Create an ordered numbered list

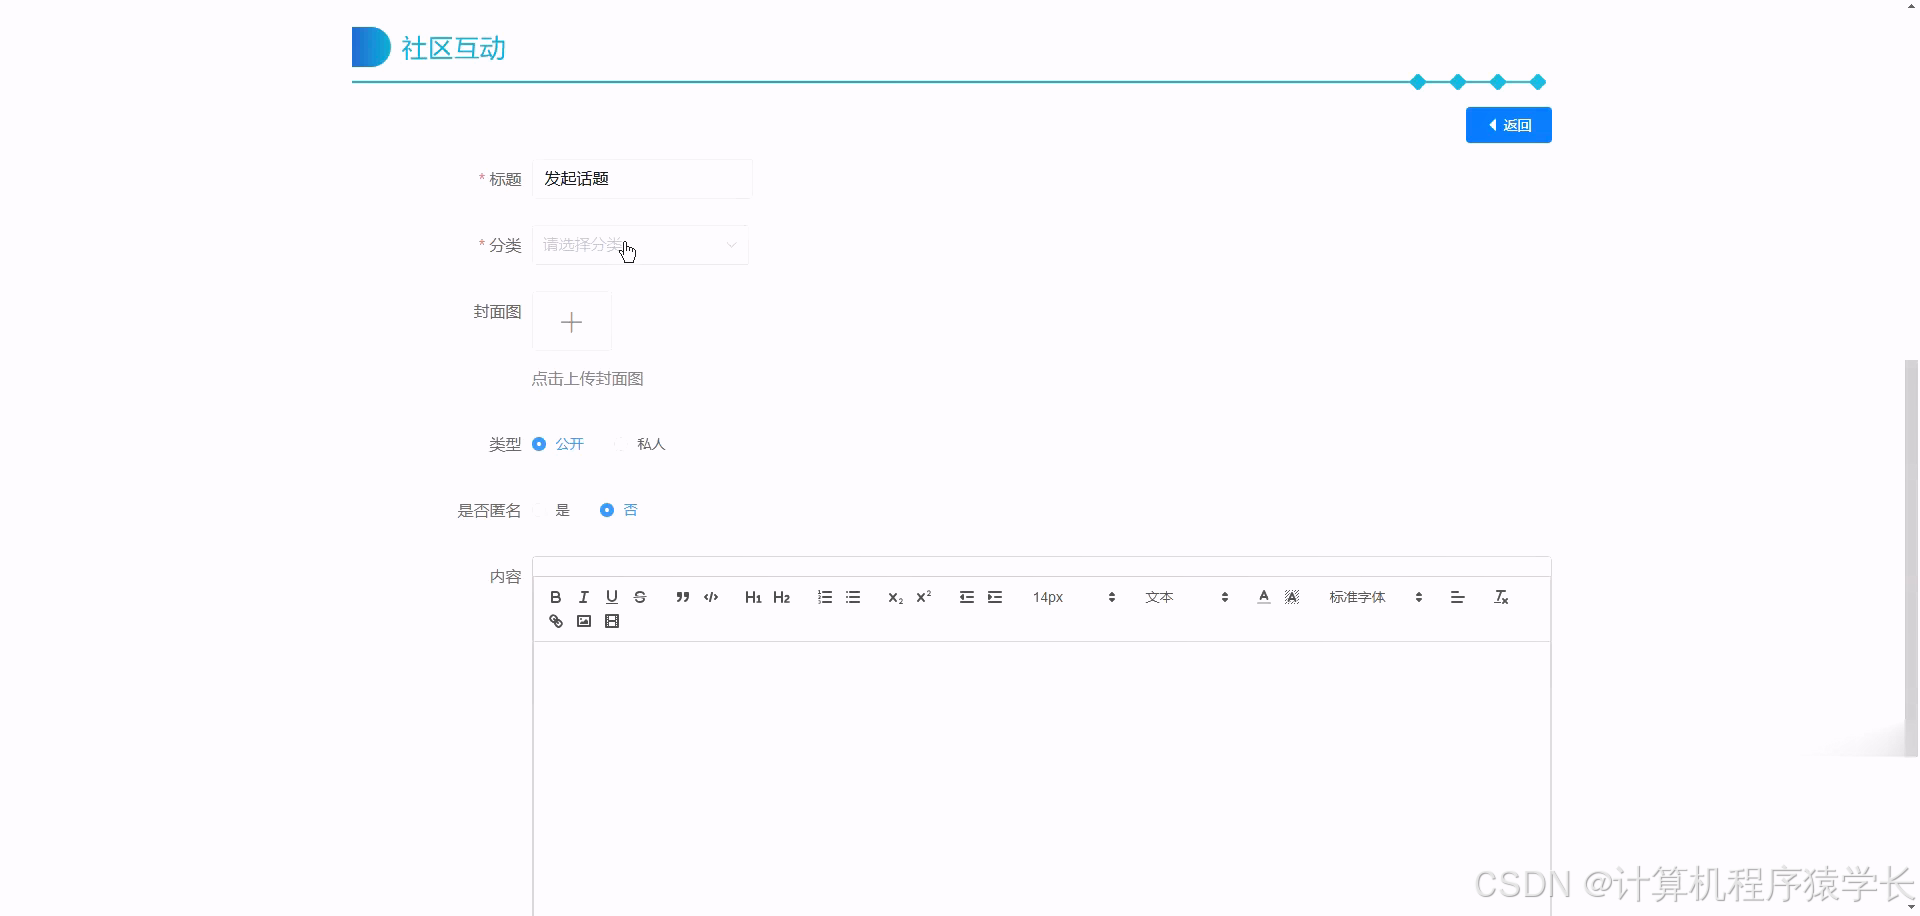825,597
